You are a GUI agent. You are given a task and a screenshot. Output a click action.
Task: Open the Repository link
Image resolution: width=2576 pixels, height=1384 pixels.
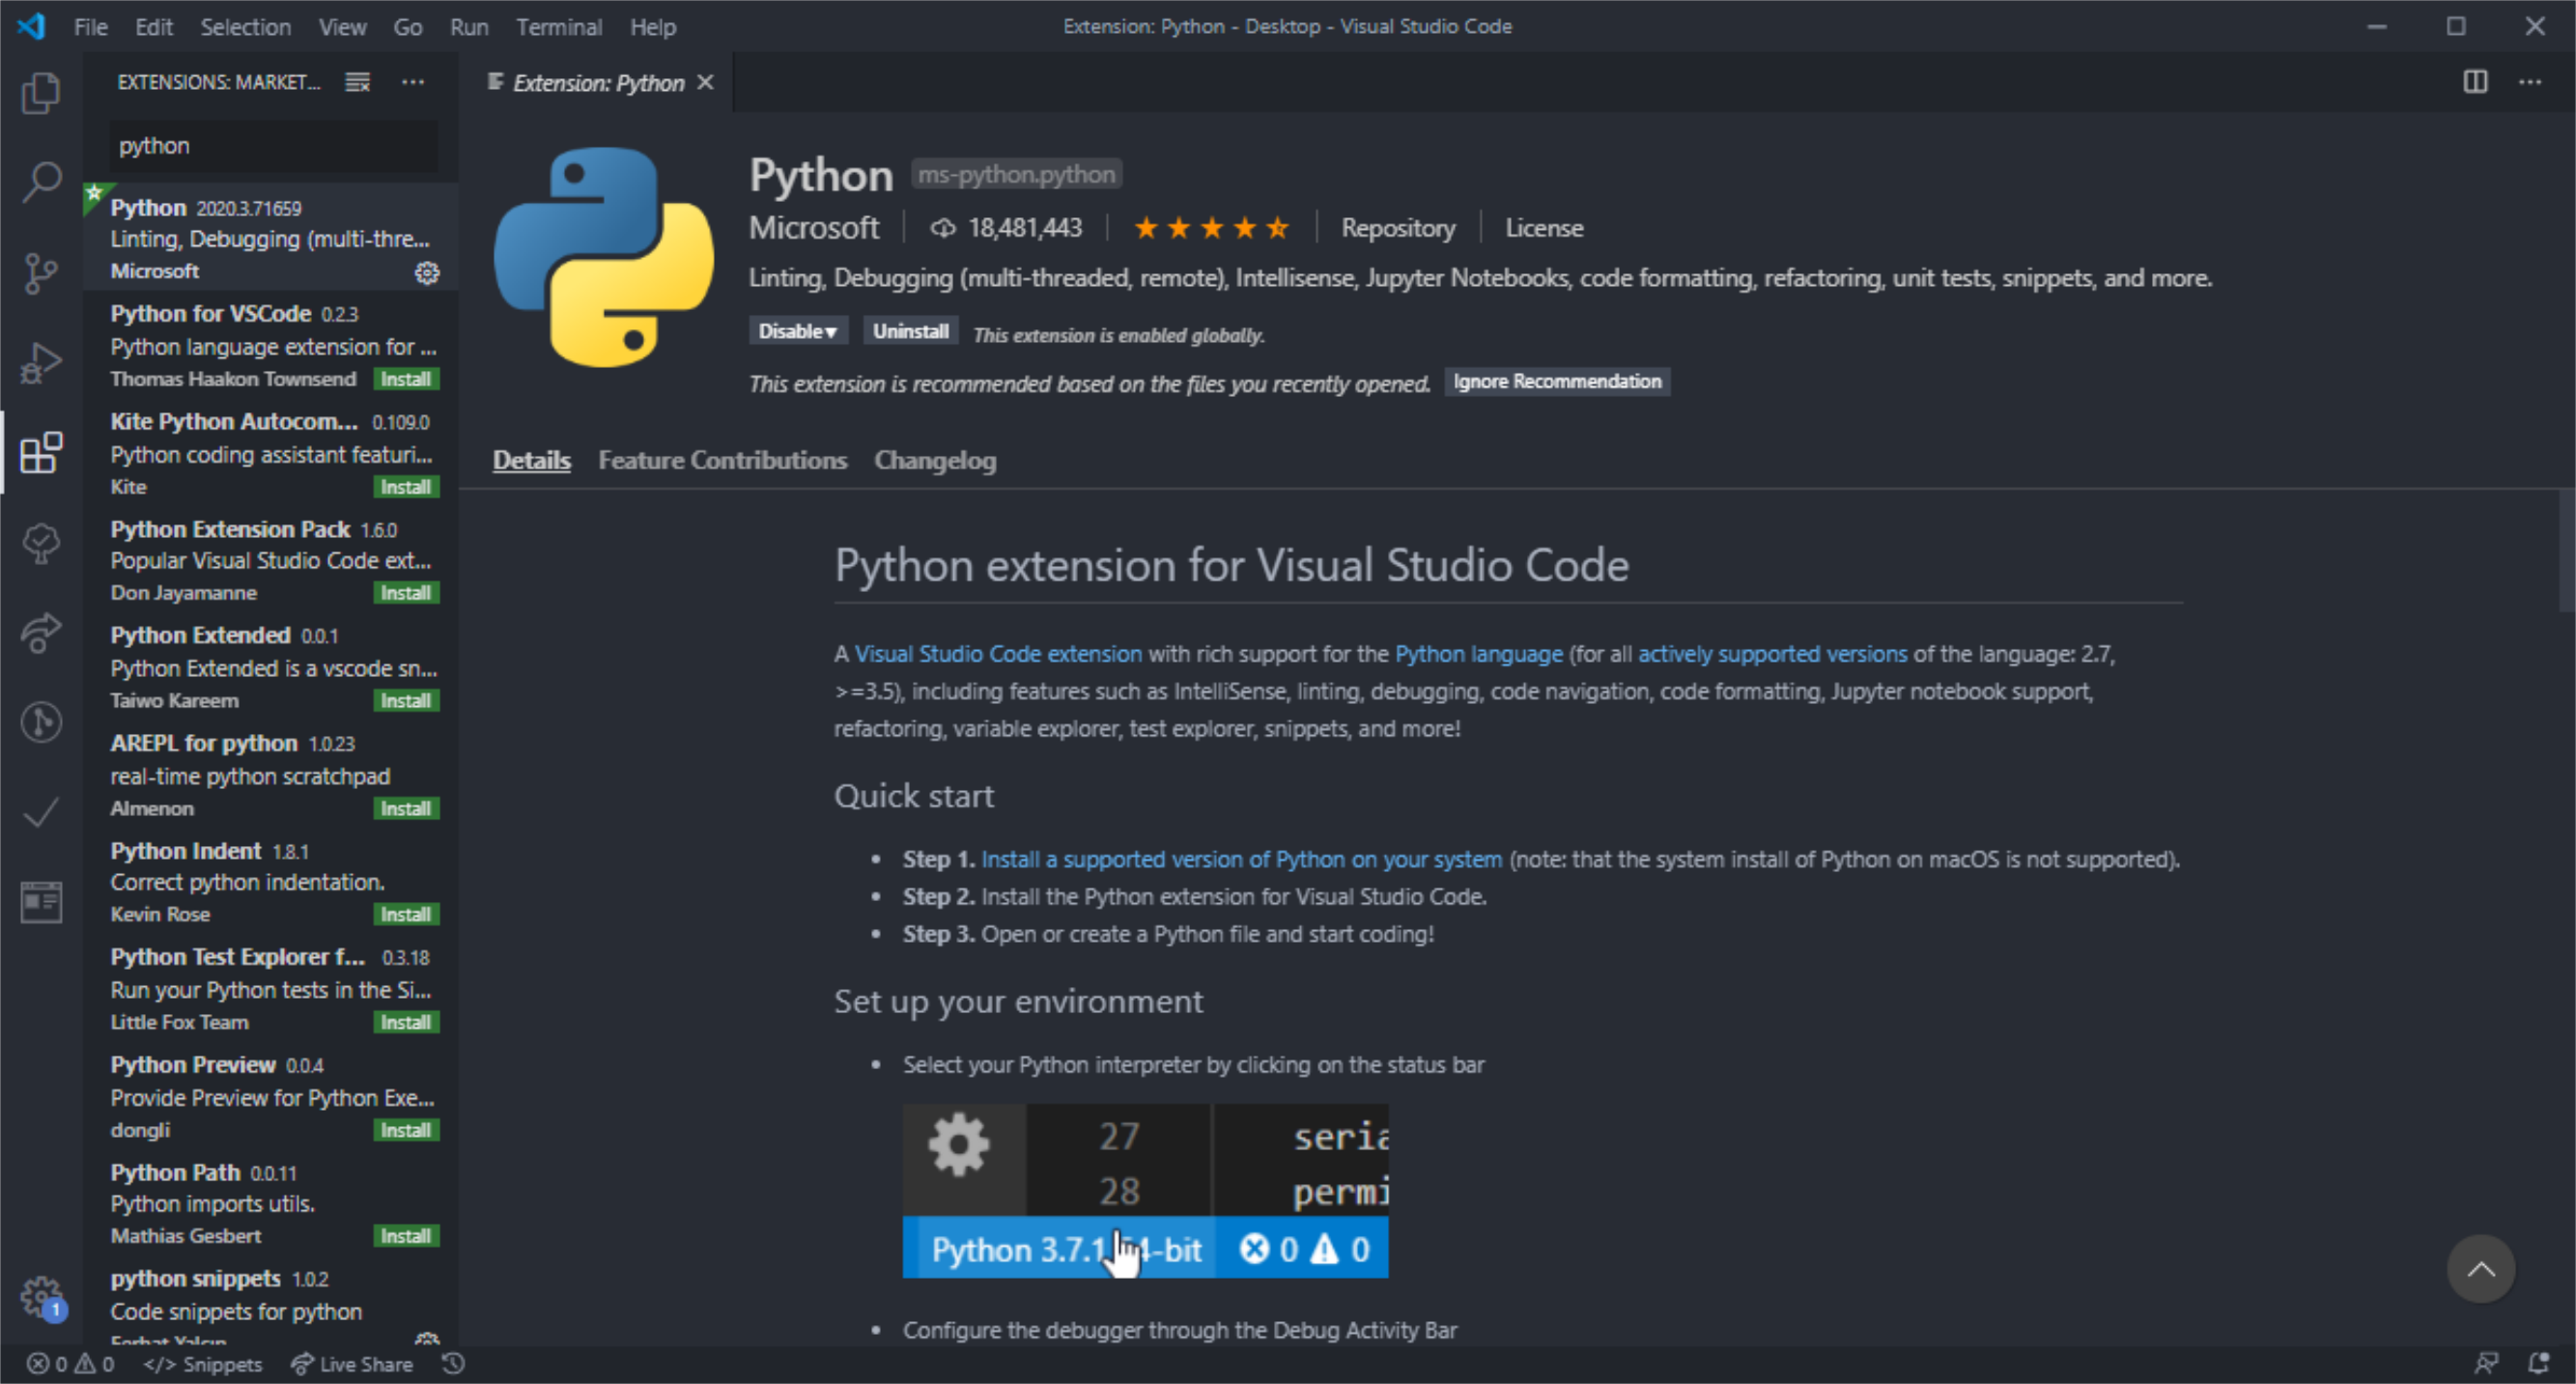click(x=1398, y=228)
